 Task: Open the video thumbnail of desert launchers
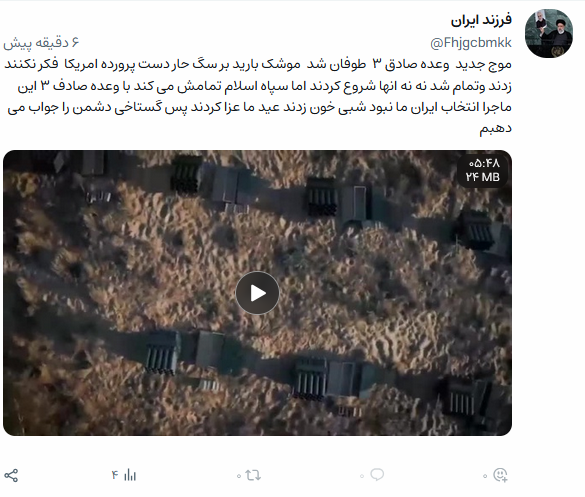coord(257,293)
